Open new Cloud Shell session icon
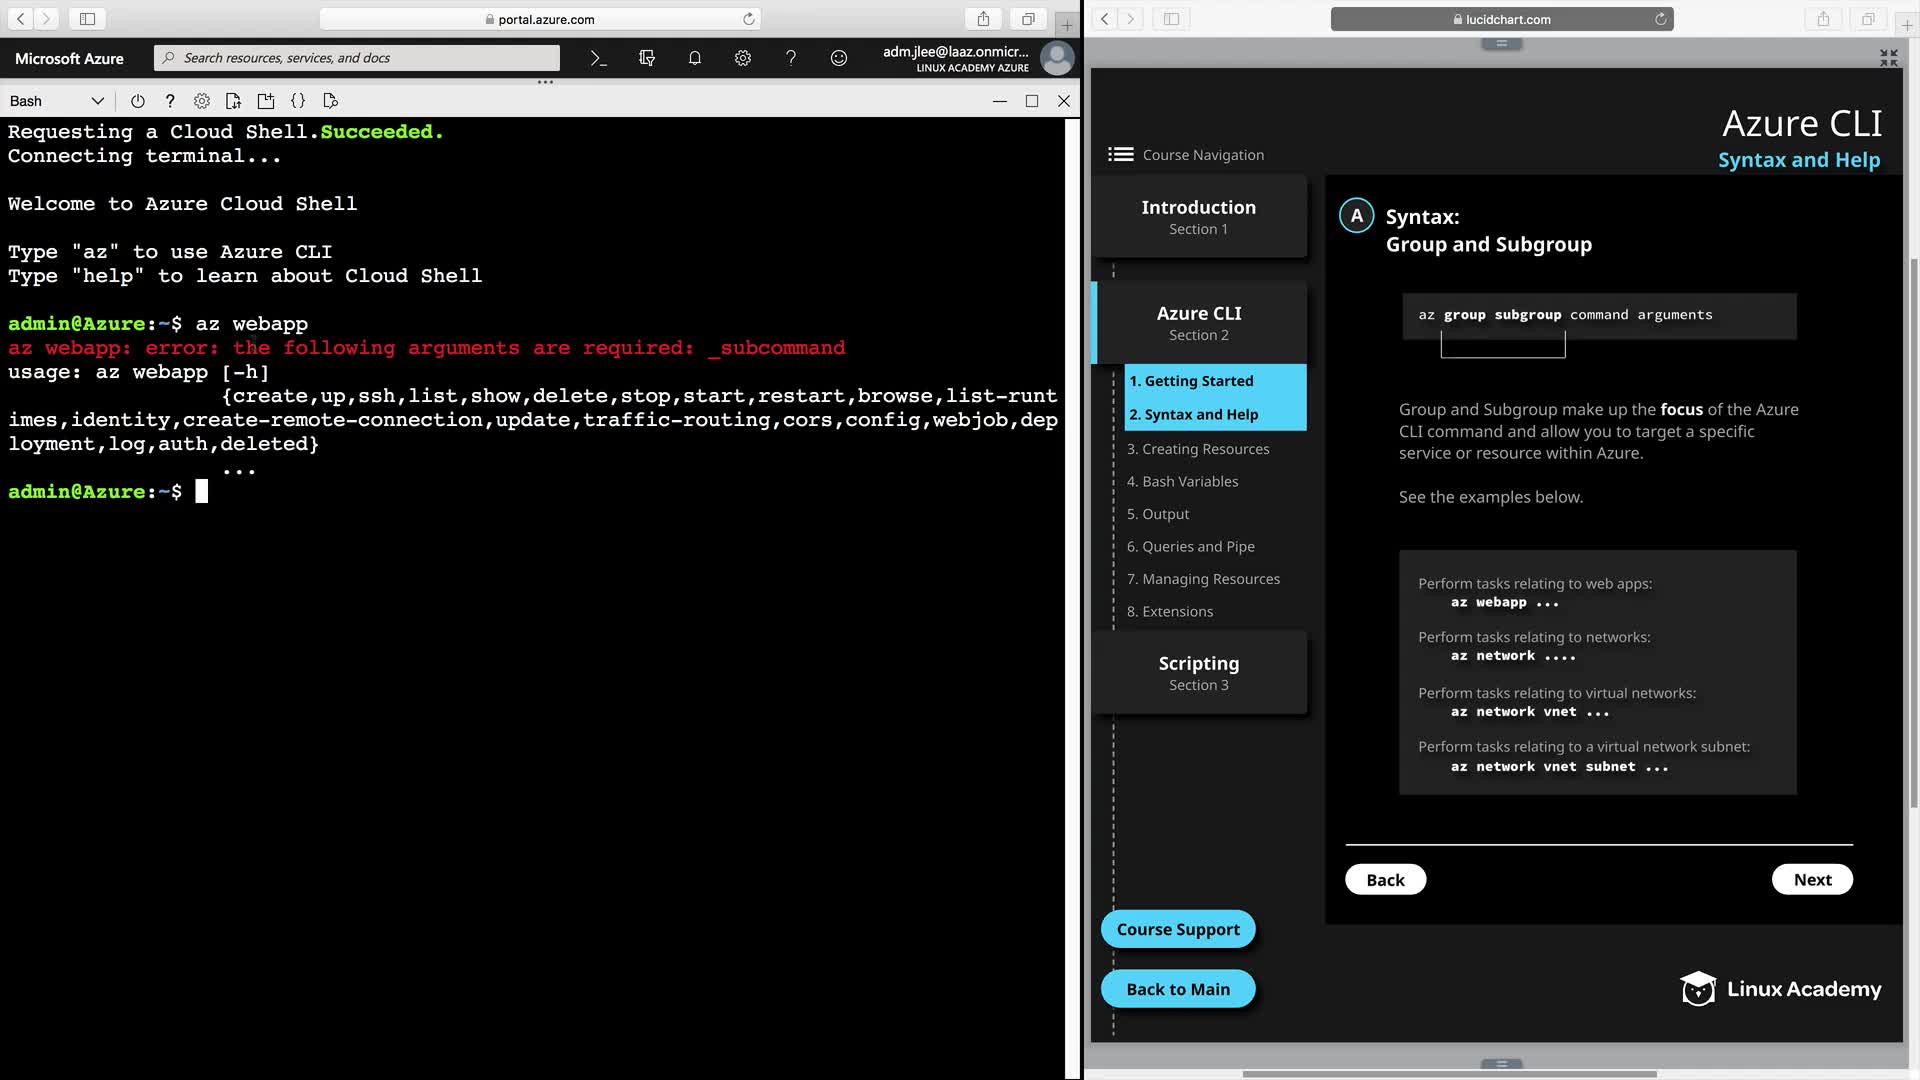 click(x=265, y=101)
